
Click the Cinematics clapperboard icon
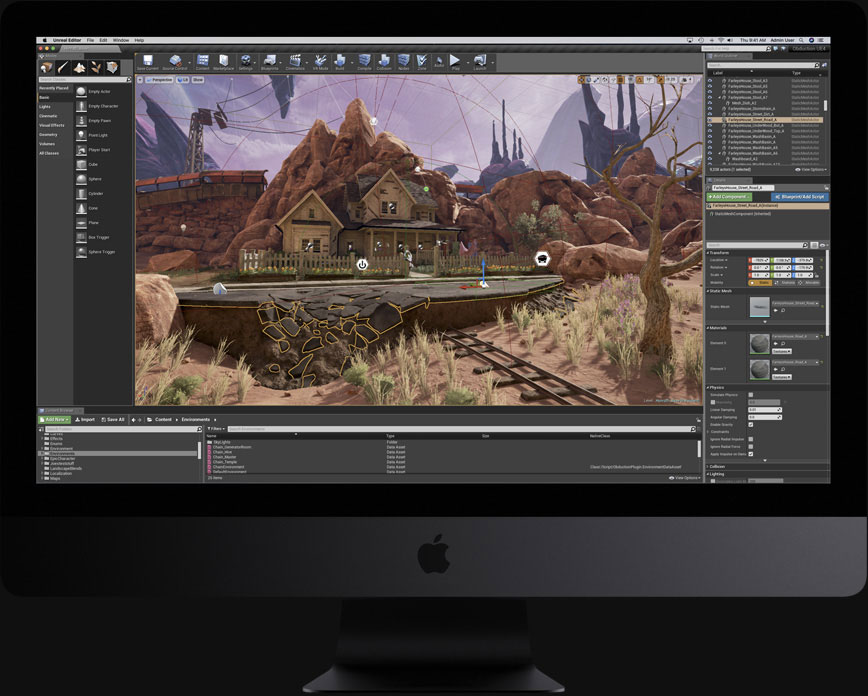(295, 60)
